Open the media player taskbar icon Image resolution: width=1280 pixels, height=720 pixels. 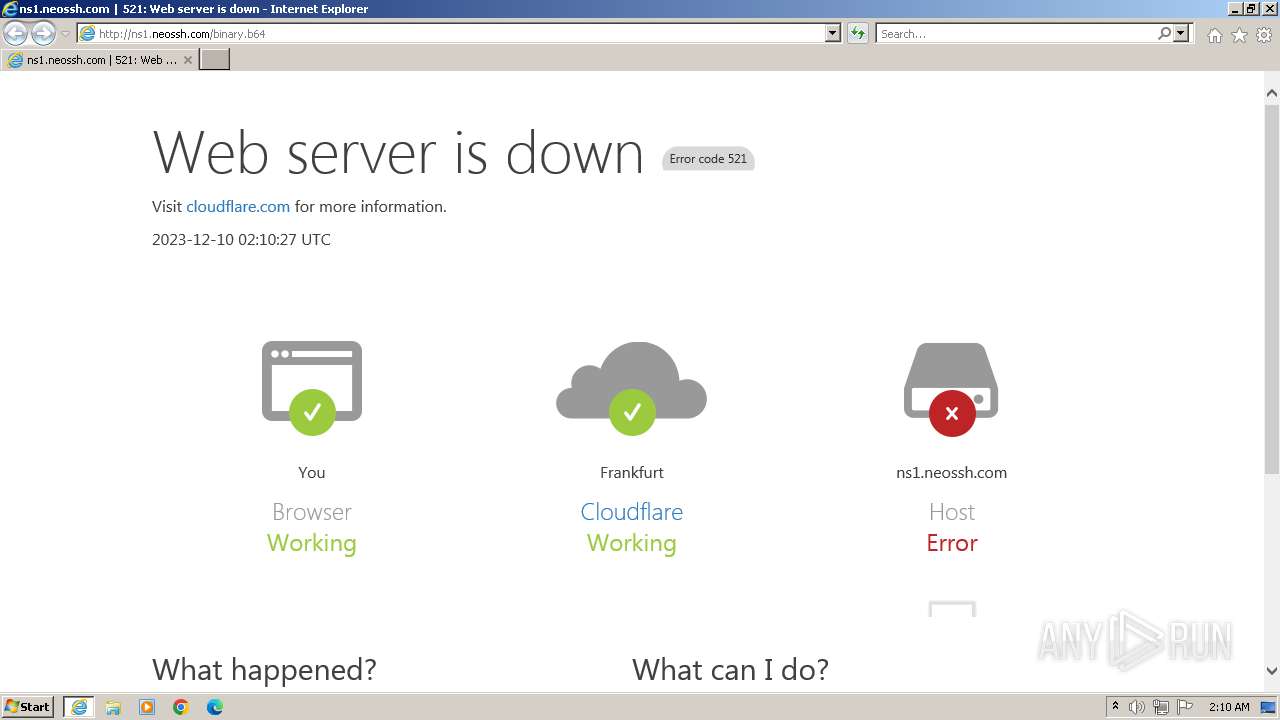point(147,707)
